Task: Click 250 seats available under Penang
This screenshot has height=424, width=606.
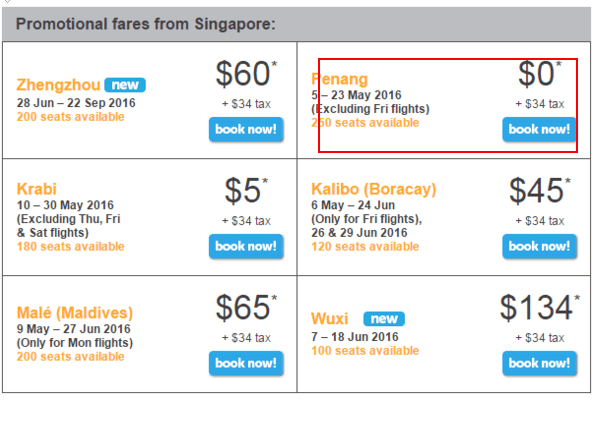Action: 365,123
